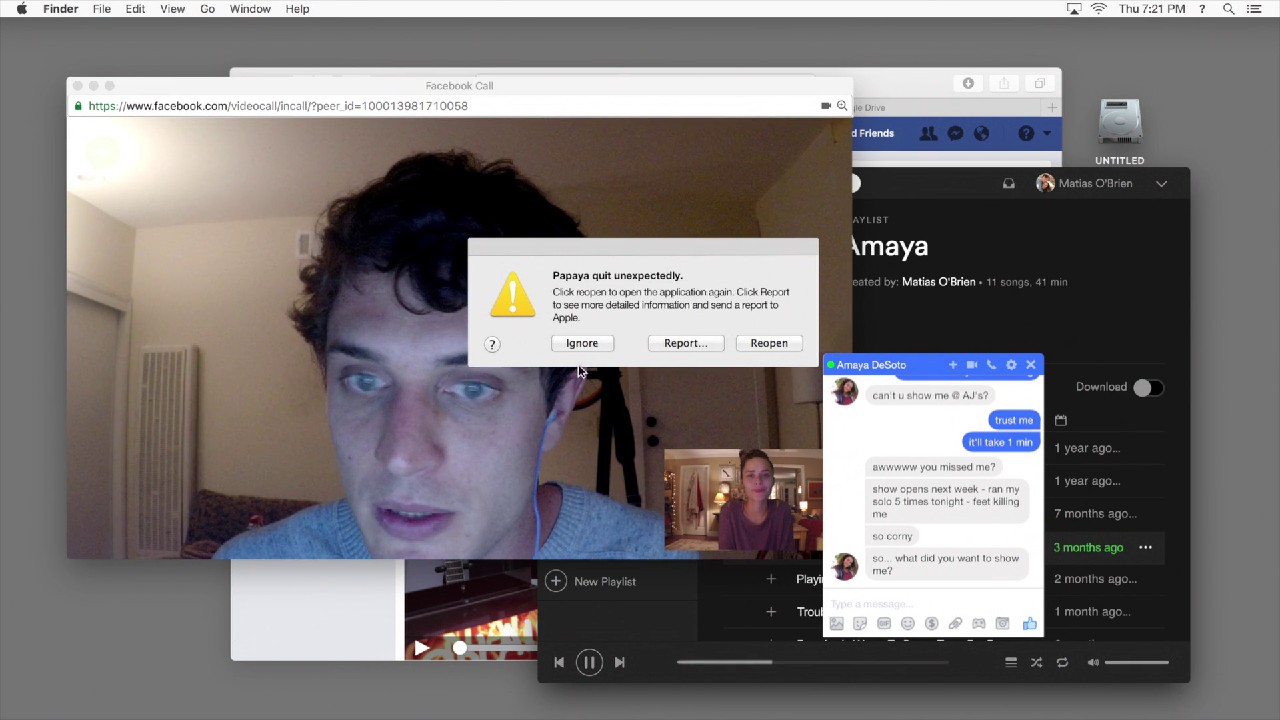Open the play queue icon in music player
This screenshot has height=720, width=1280.
(x=1011, y=662)
